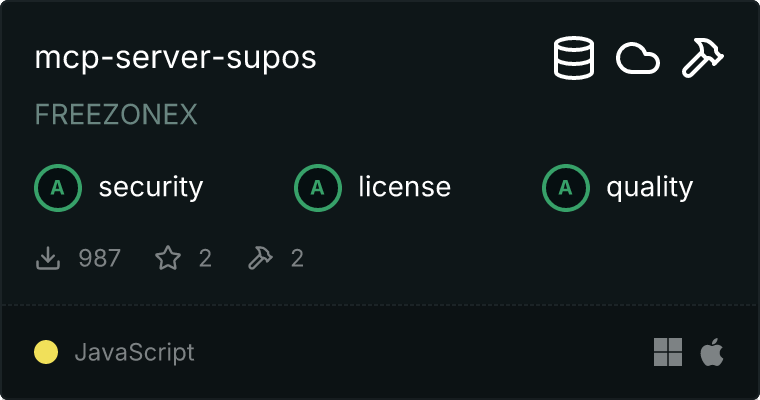Screen dimensions: 760x400
Task: Click the yellow JavaScript language dot
Action: (46, 352)
